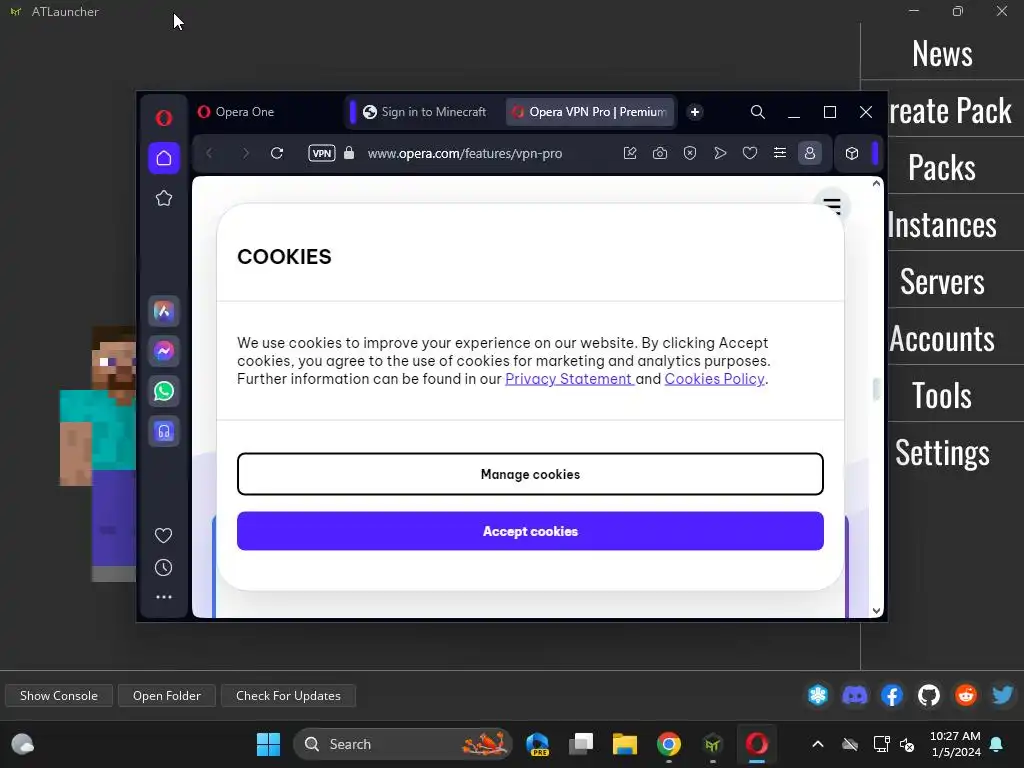The height and width of the screenshot is (768, 1024).
Task: Click the edit page icon in the address bar
Action: click(630, 153)
